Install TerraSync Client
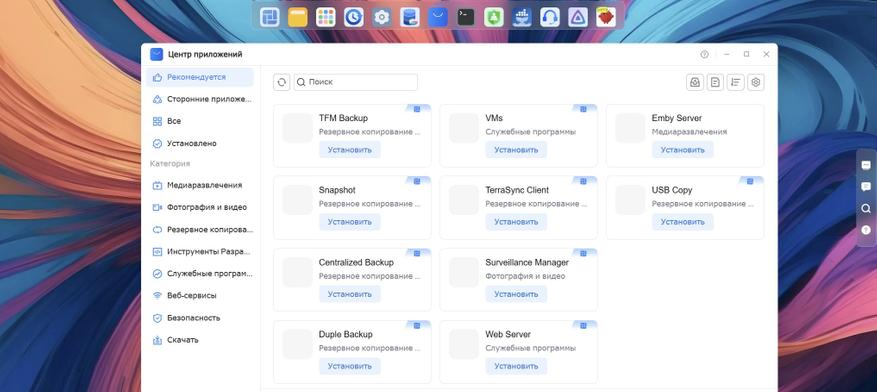Screen dimensions: 877x392 [x=516, y=221]
